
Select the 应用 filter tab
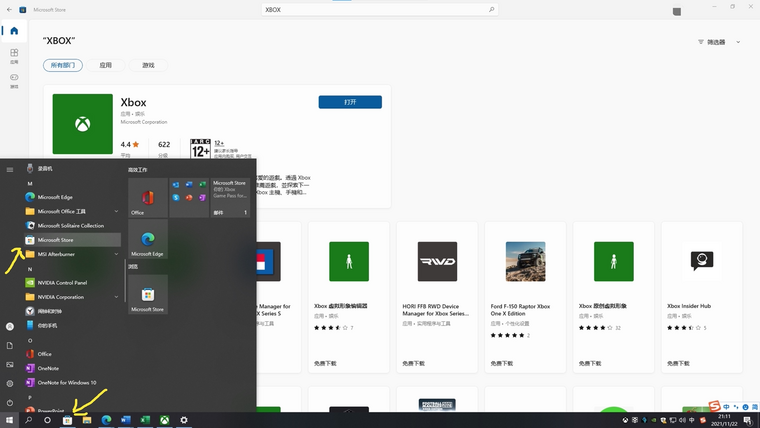(x=105, y=65)
